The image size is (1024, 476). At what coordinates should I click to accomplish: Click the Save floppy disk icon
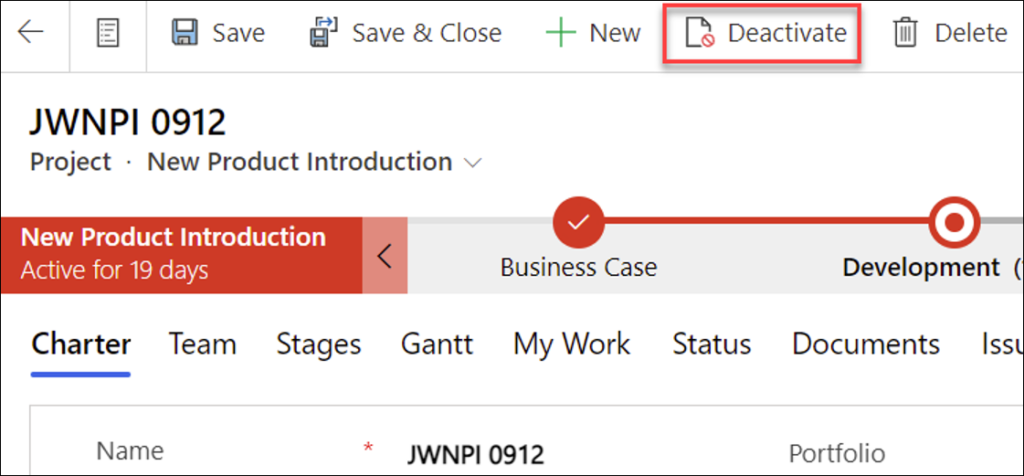pyautogui.click(x=185, y=33)
